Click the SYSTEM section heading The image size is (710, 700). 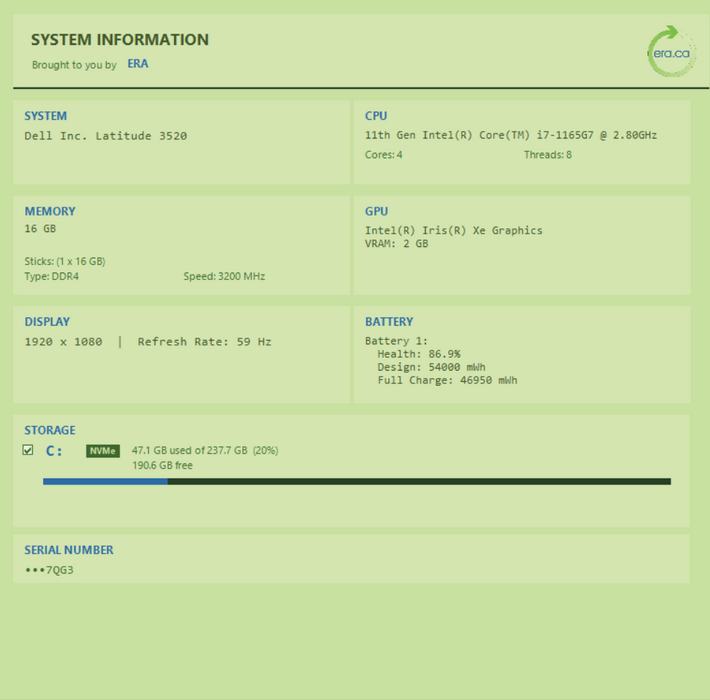point(46,116)
